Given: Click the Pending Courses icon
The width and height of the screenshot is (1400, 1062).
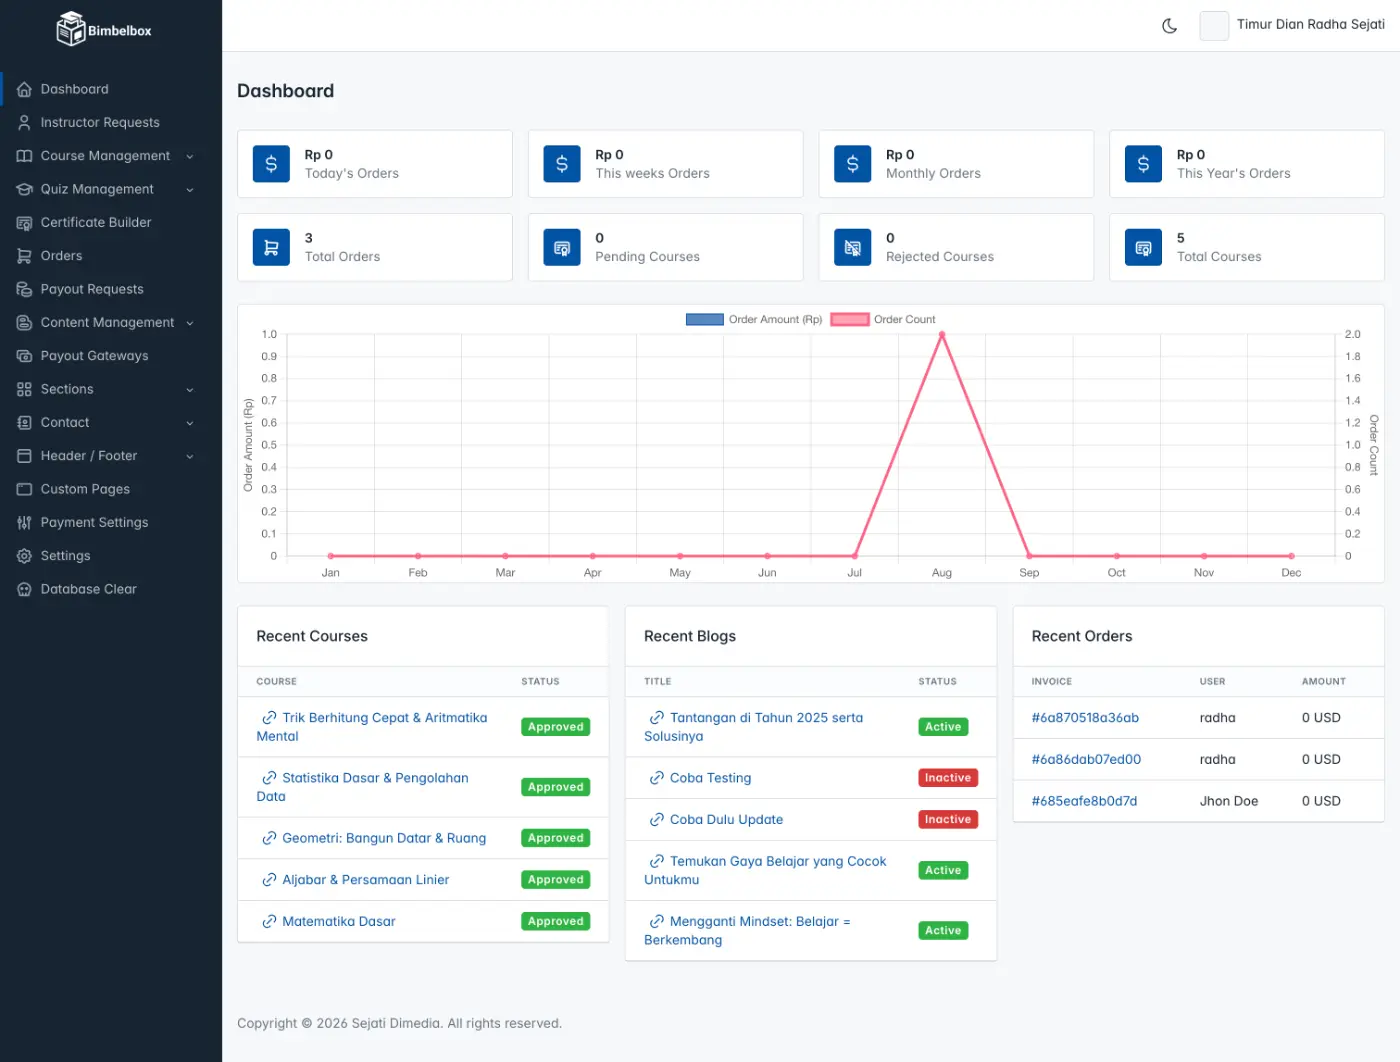Looking at the screenshot, I should point(562,247).
